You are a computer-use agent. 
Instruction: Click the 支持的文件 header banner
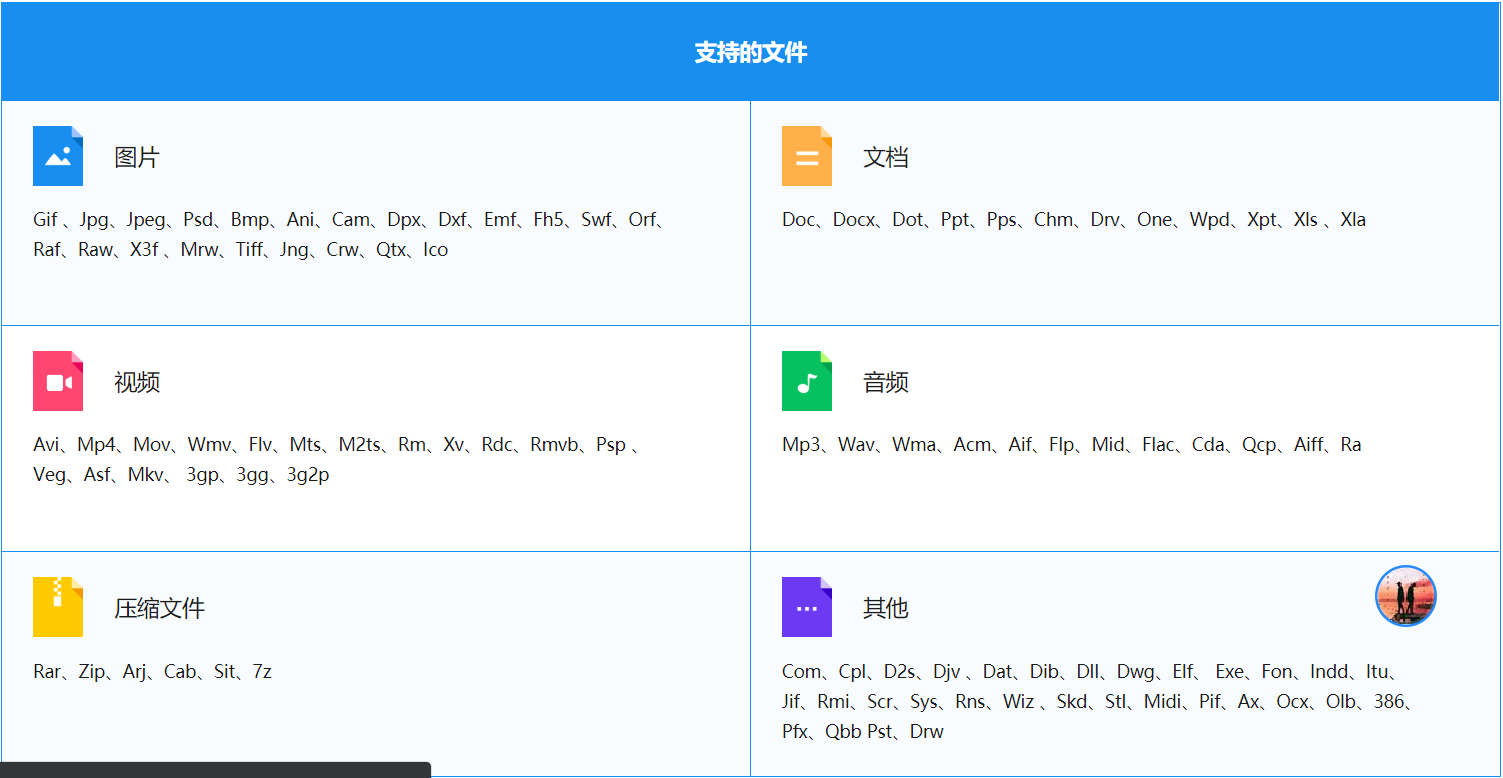[751, 51]
